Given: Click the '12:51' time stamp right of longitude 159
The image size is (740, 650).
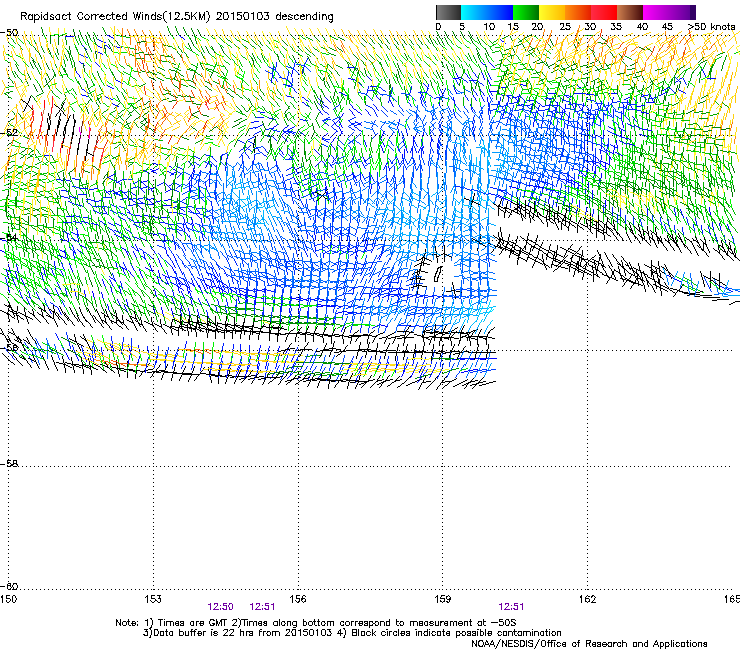Looking at the screenshot, I should tap(511, 607).
